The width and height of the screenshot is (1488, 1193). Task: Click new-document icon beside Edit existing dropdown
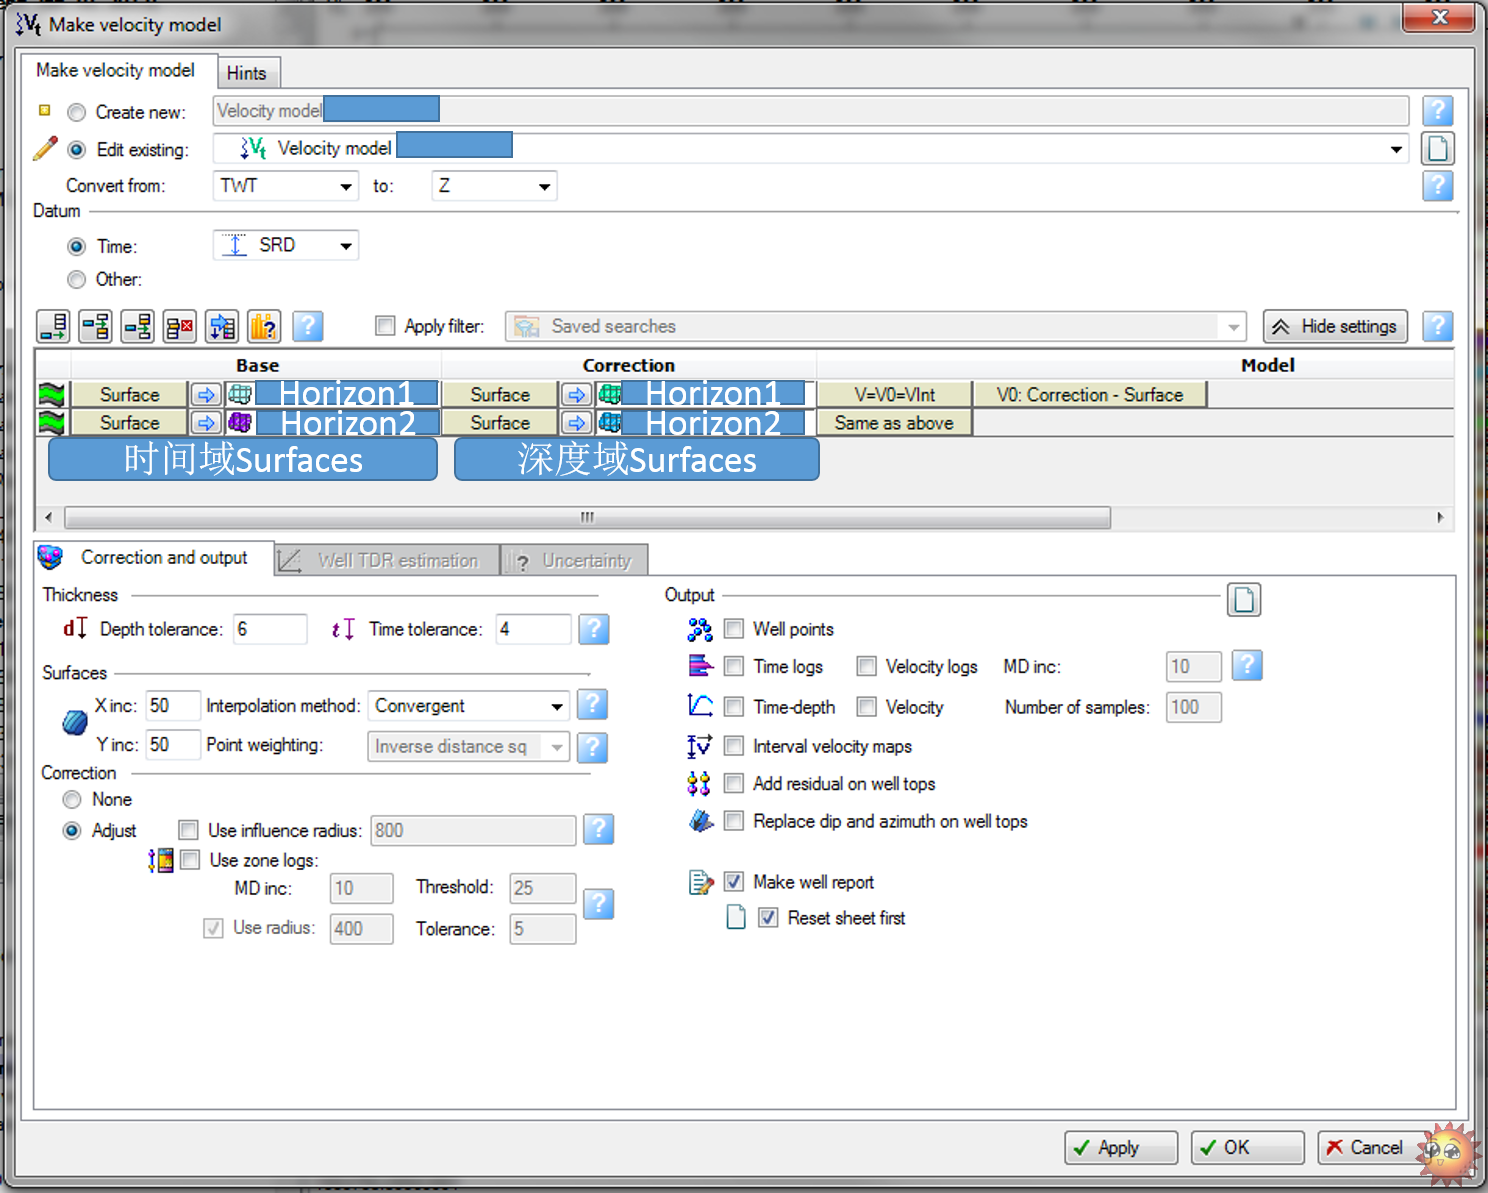point(1437,148)
